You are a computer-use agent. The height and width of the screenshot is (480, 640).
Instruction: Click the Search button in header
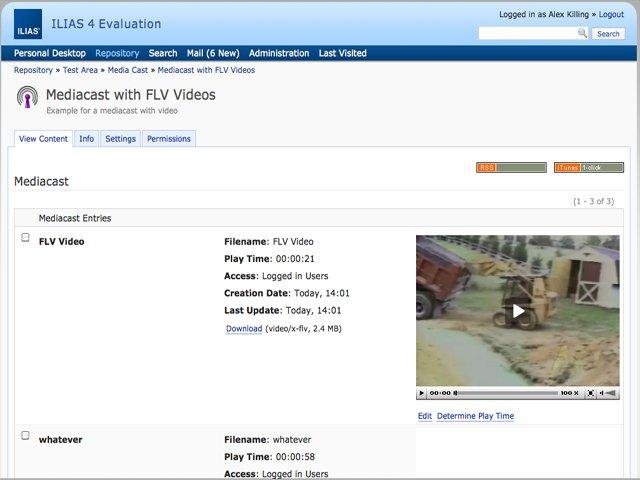click(x=608, y=34)
